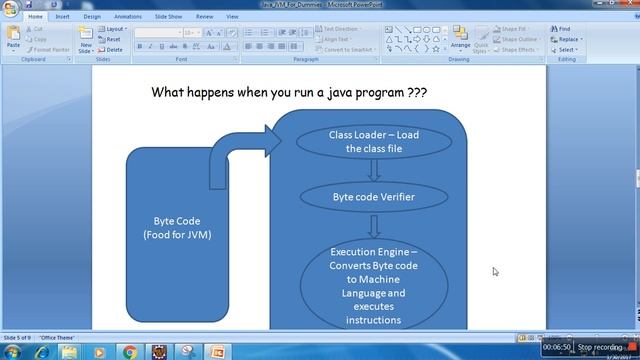Image resolution: width=640 pixels, height=360 pixels.
Task: Open Line Spacing options
Action: point(305,33)
